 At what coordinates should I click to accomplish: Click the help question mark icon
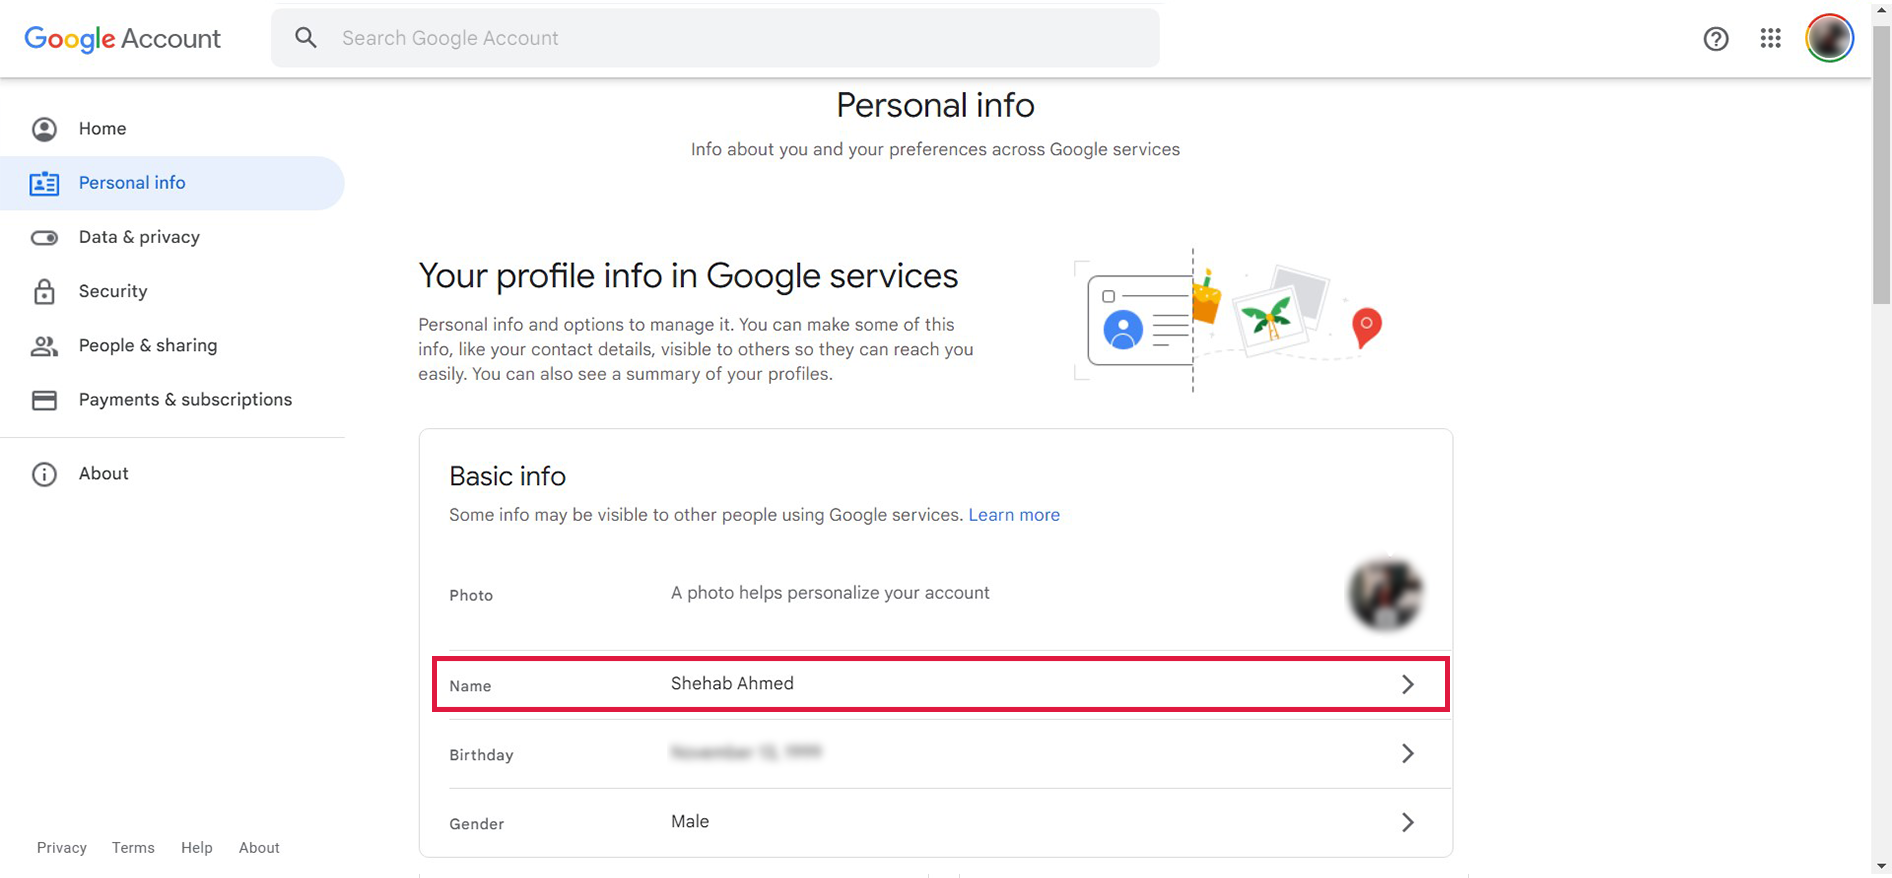tap(1716, 38)
